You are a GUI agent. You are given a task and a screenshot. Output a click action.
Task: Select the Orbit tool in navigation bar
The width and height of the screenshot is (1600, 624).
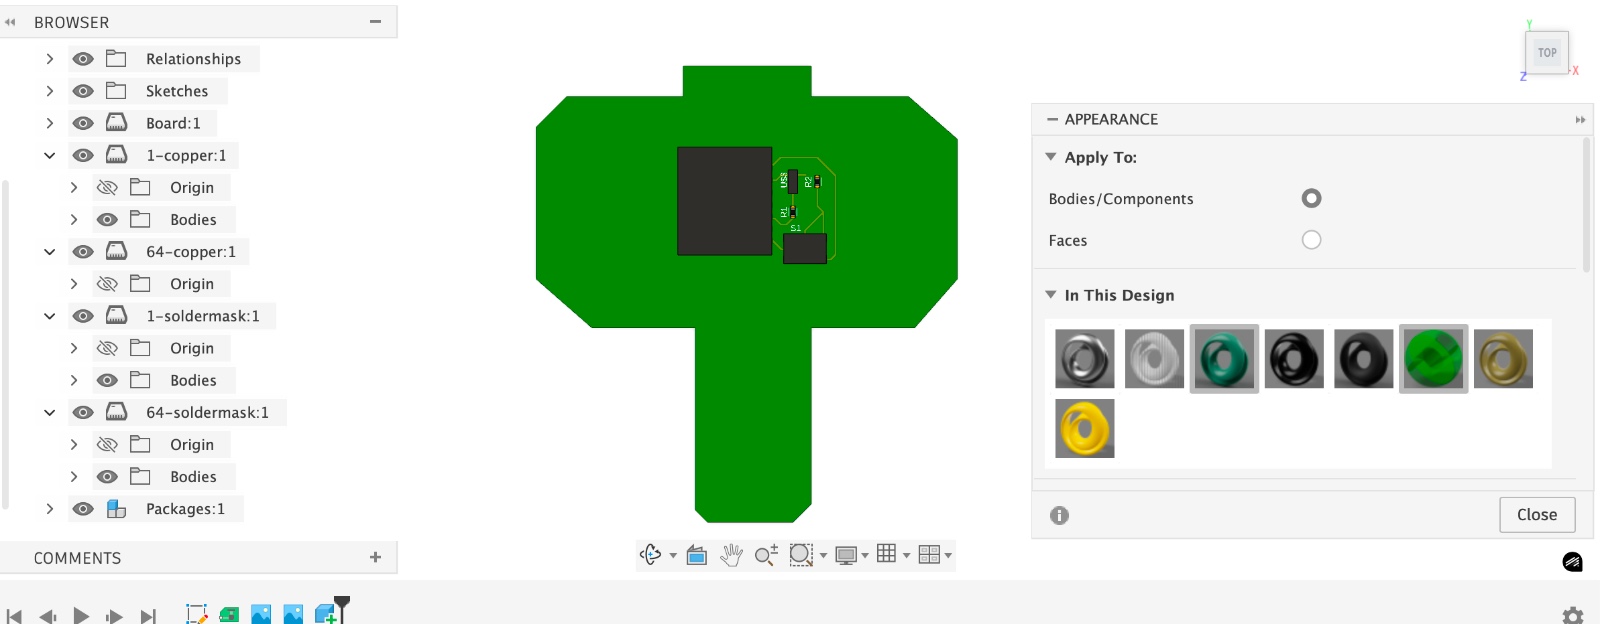[x=651, y=554]
